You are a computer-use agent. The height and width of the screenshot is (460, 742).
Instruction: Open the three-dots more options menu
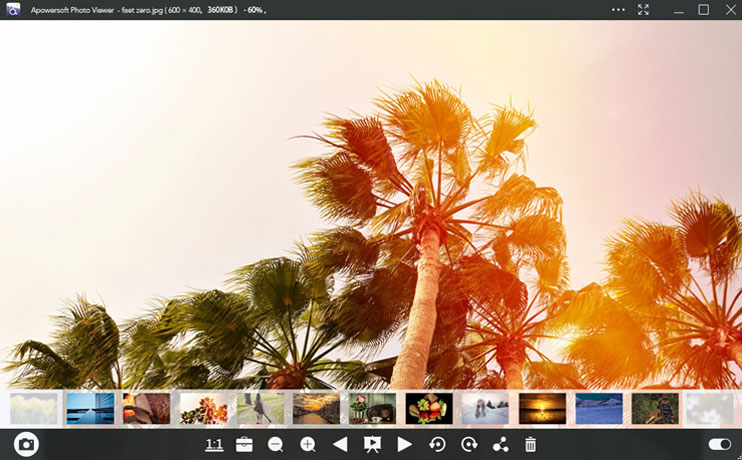(618, 9)
